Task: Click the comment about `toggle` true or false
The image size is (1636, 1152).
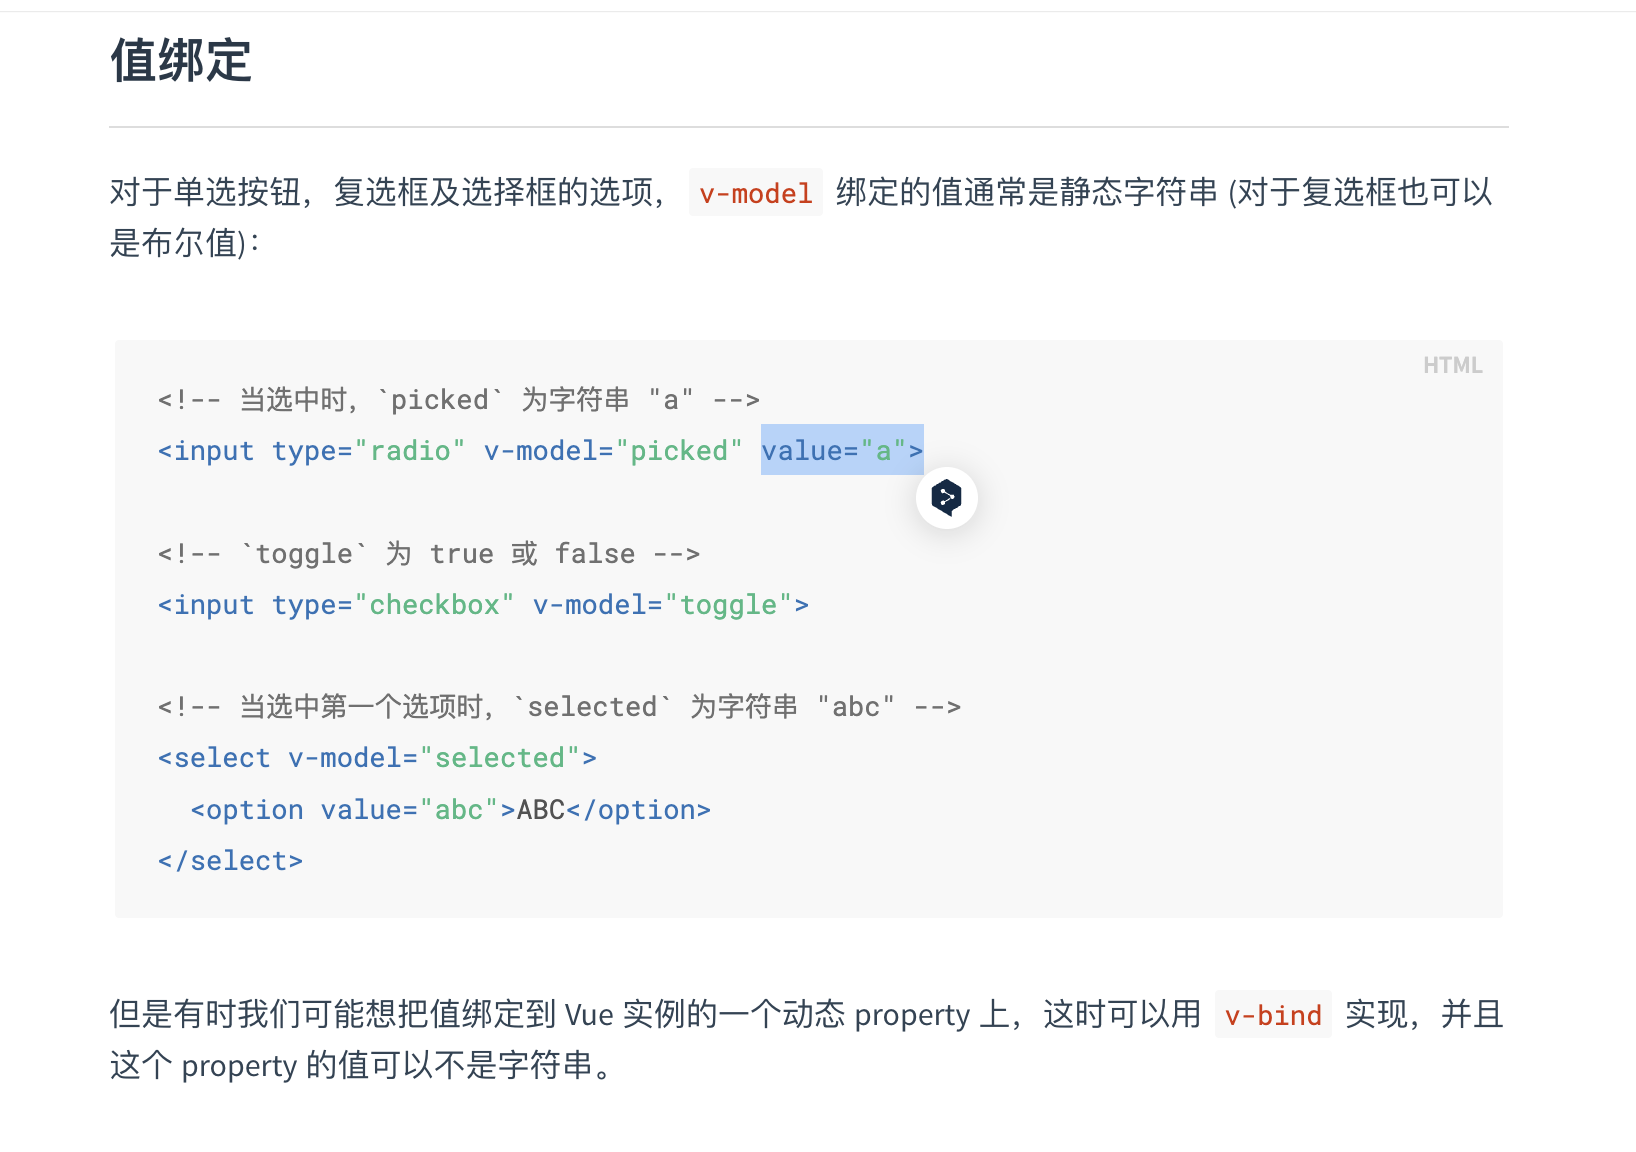Action: point(428,554)
